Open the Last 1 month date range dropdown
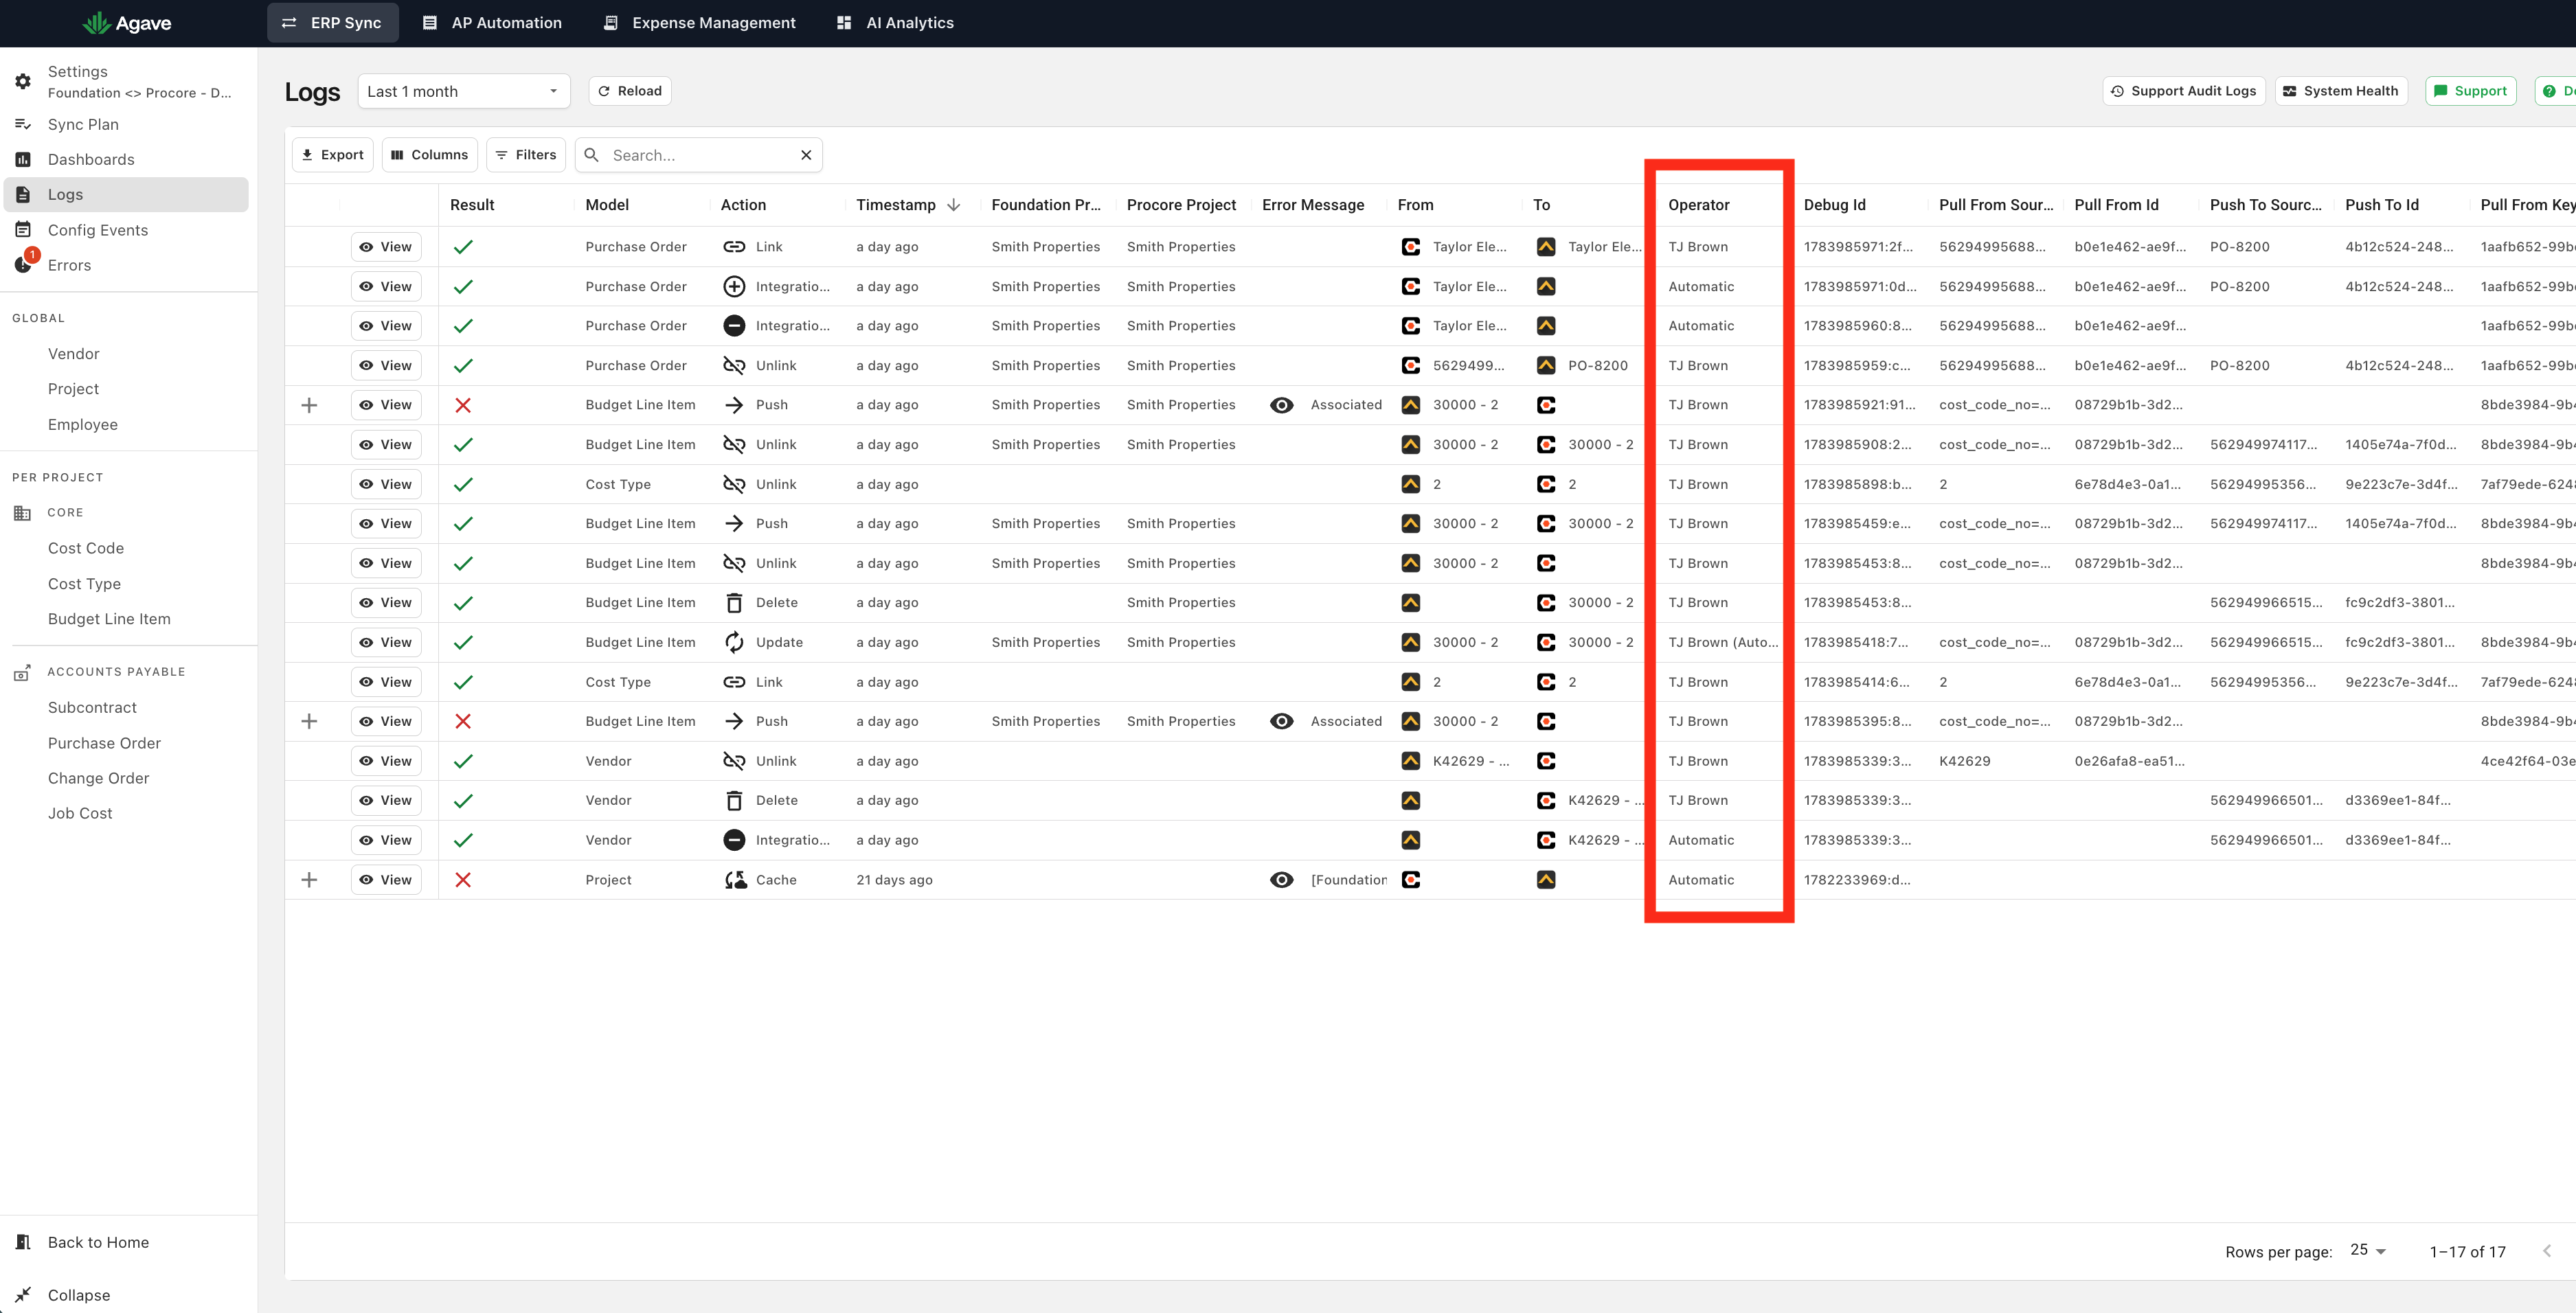Image resolution: width=2576 pixels, height=1313 pixels. point(464,91)
